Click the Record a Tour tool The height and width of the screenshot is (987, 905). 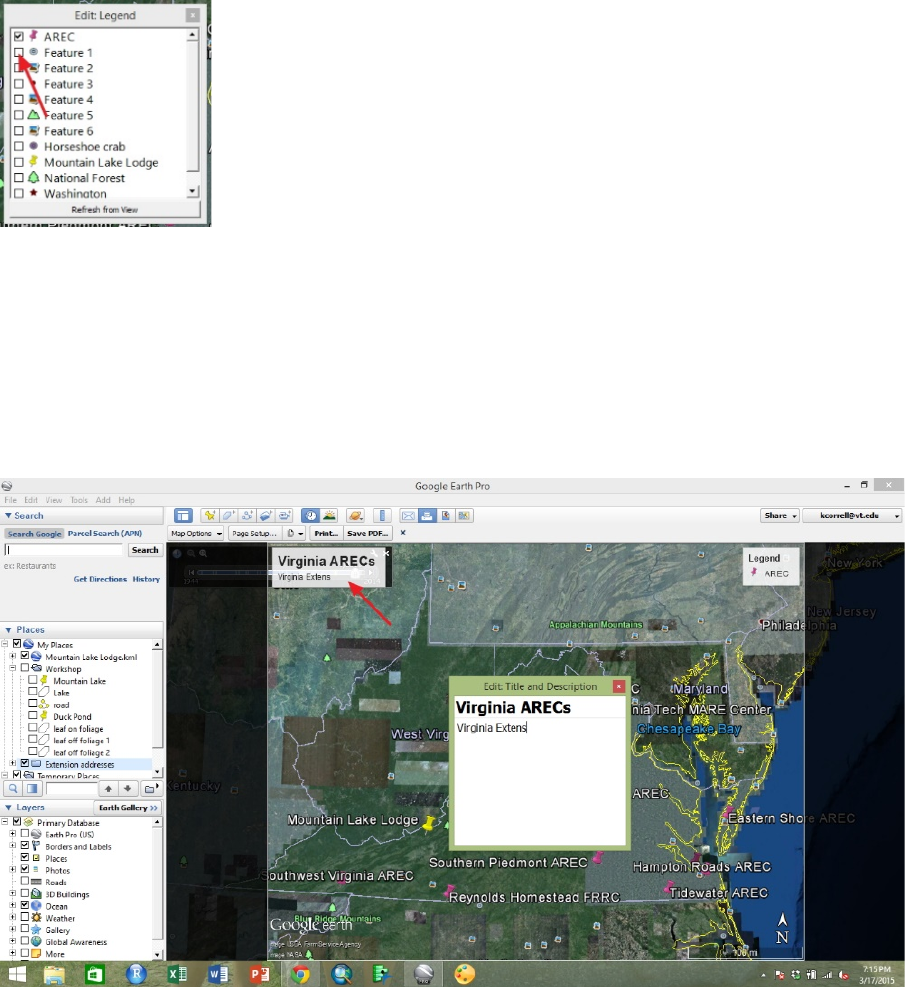click(x=284, y=516)
